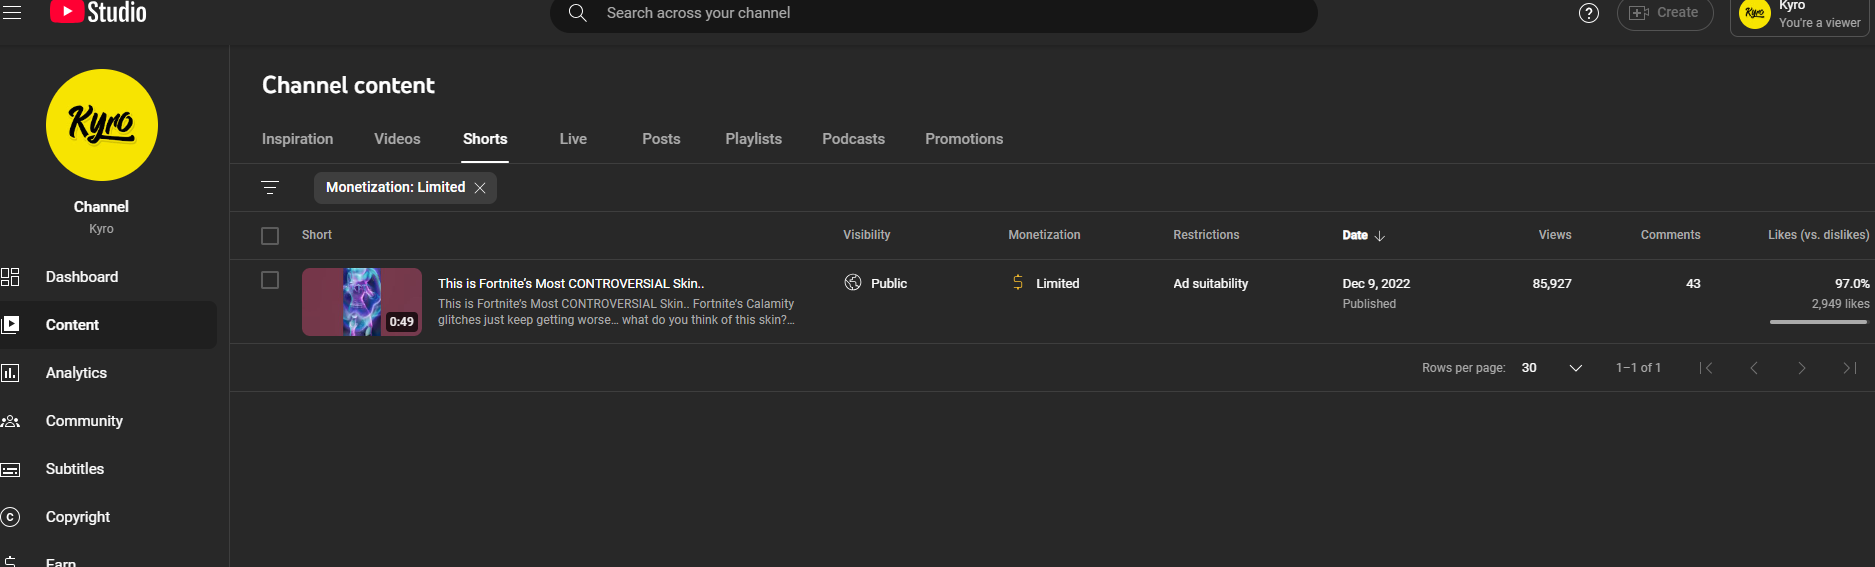The width and height of the screenshot is (1875, 567).
Task: Click the last page pagination icon
Action: [x=1850, y=368]
